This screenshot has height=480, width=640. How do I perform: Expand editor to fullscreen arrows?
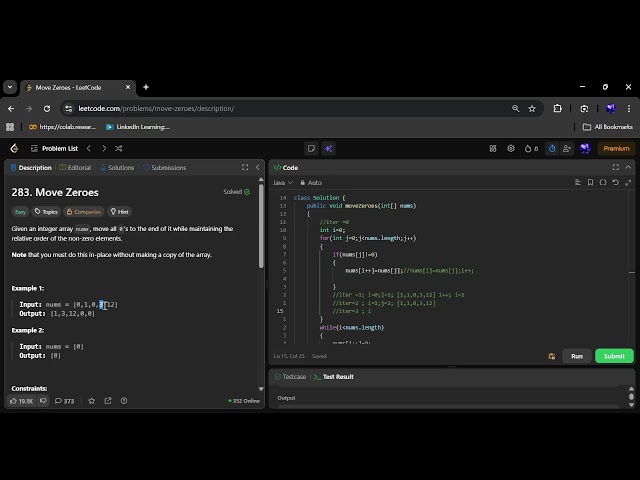(x=628, y=182)
